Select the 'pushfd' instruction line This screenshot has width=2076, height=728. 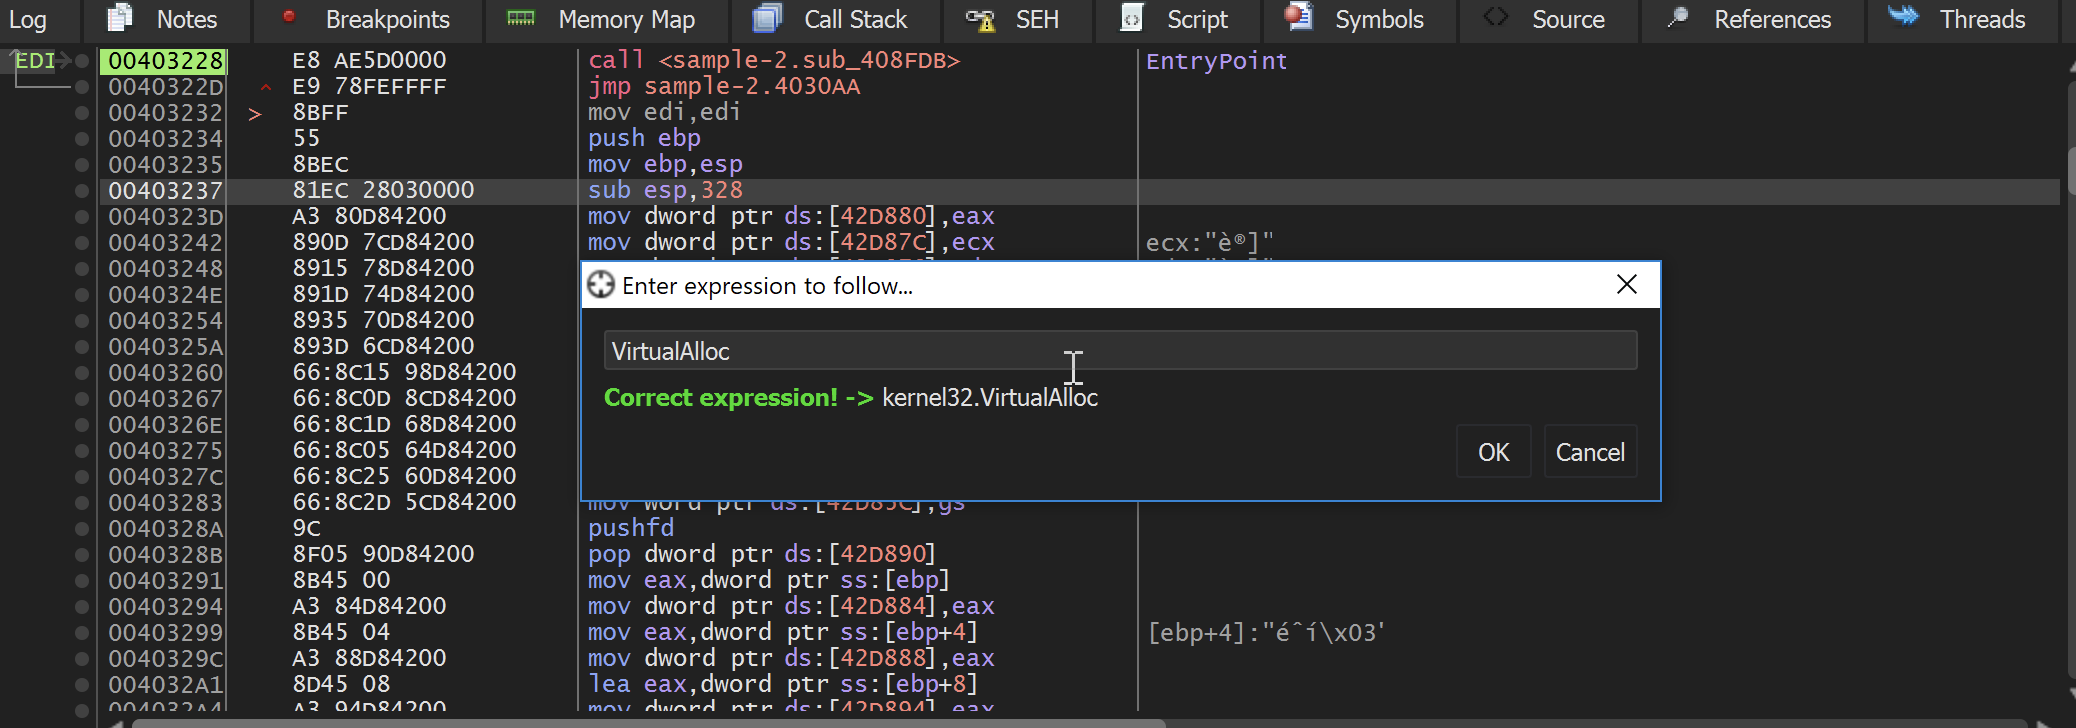(x=631, y=528)
